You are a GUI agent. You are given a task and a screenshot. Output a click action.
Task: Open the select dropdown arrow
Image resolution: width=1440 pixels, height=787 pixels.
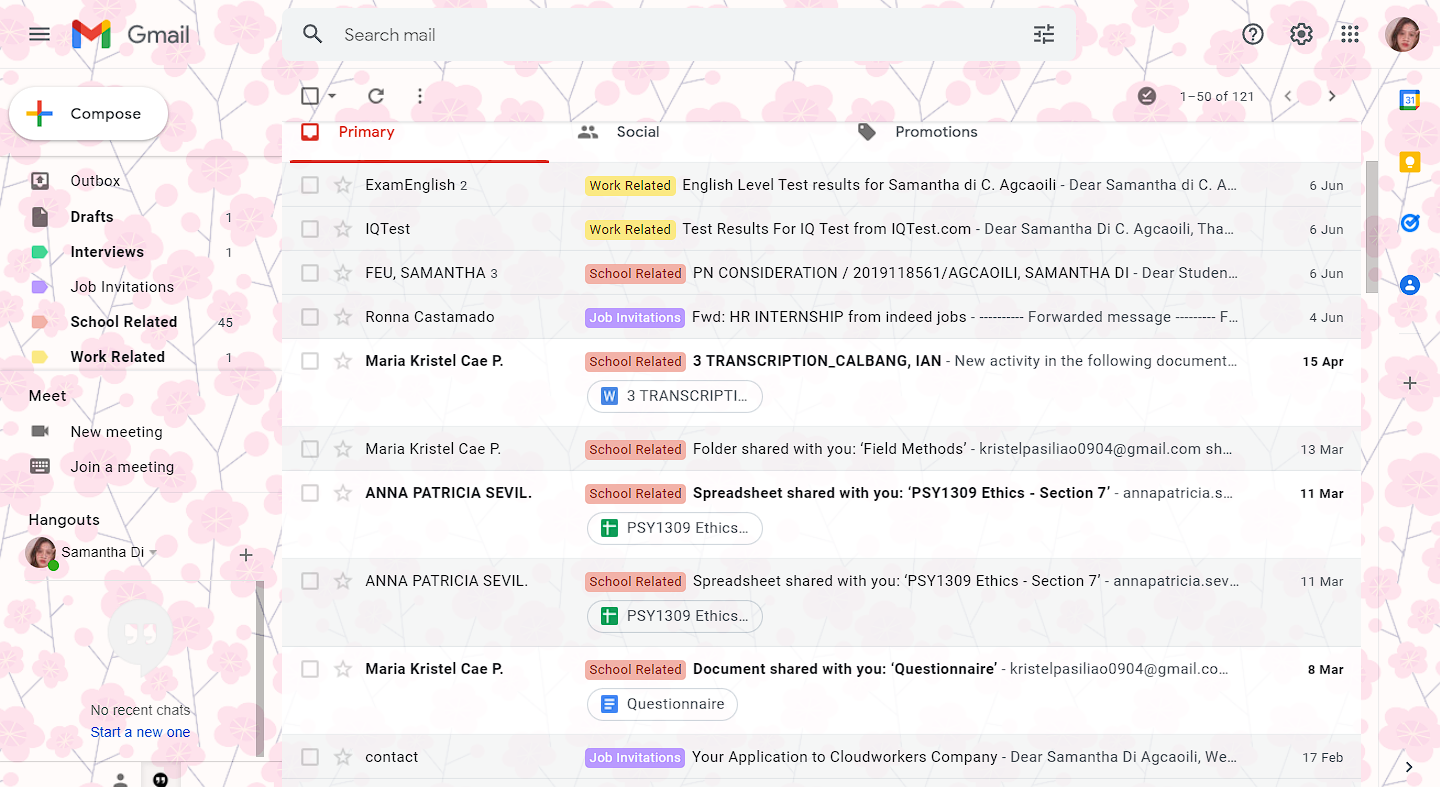332,96
